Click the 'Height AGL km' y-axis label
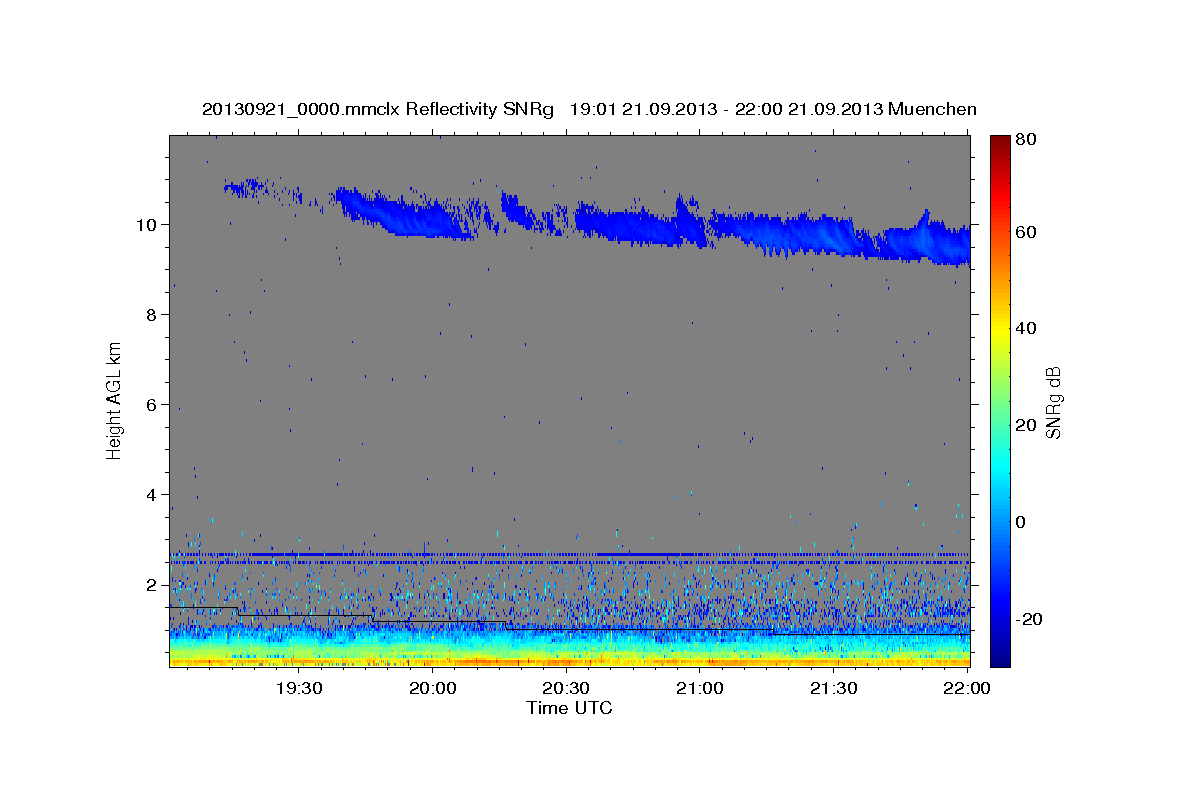Screen dimensions: 1200x800 click(x=114, y=400)
